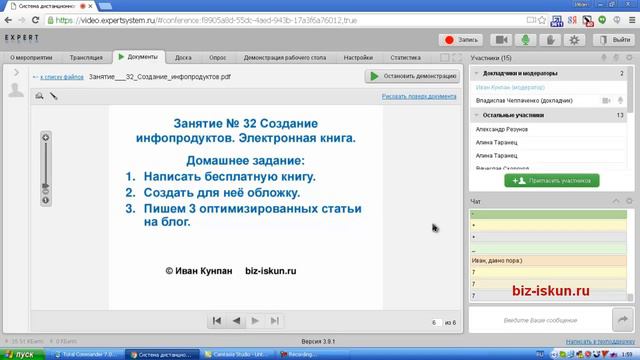
Task: Switch to Camtasia Studio in the taskbar
Action: point(238,354)
